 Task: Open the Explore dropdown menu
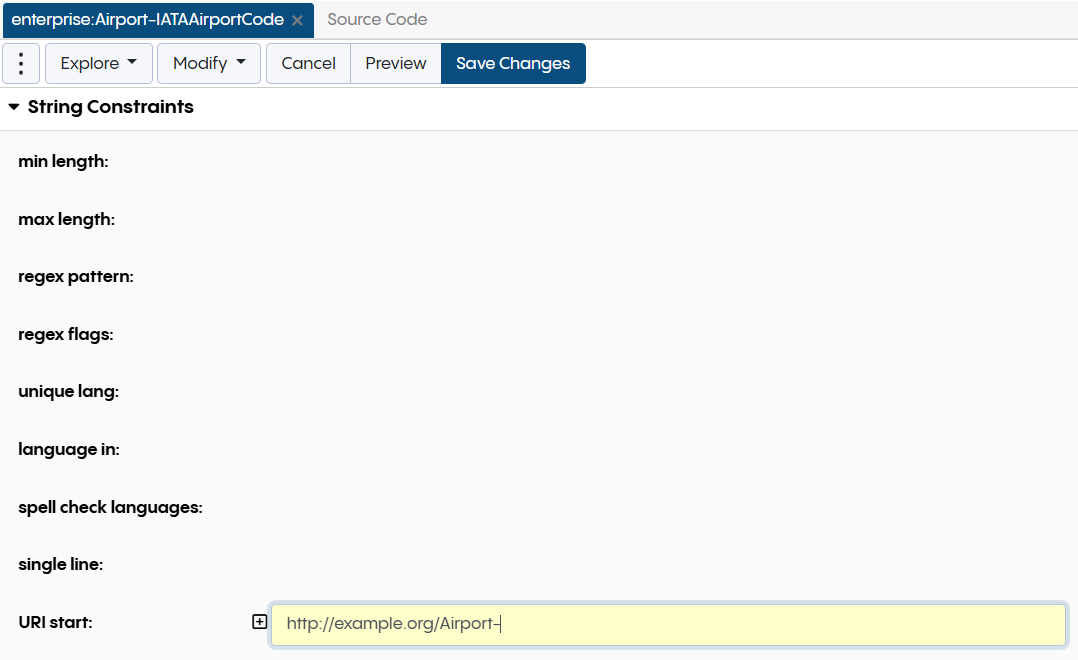(99, 63)
